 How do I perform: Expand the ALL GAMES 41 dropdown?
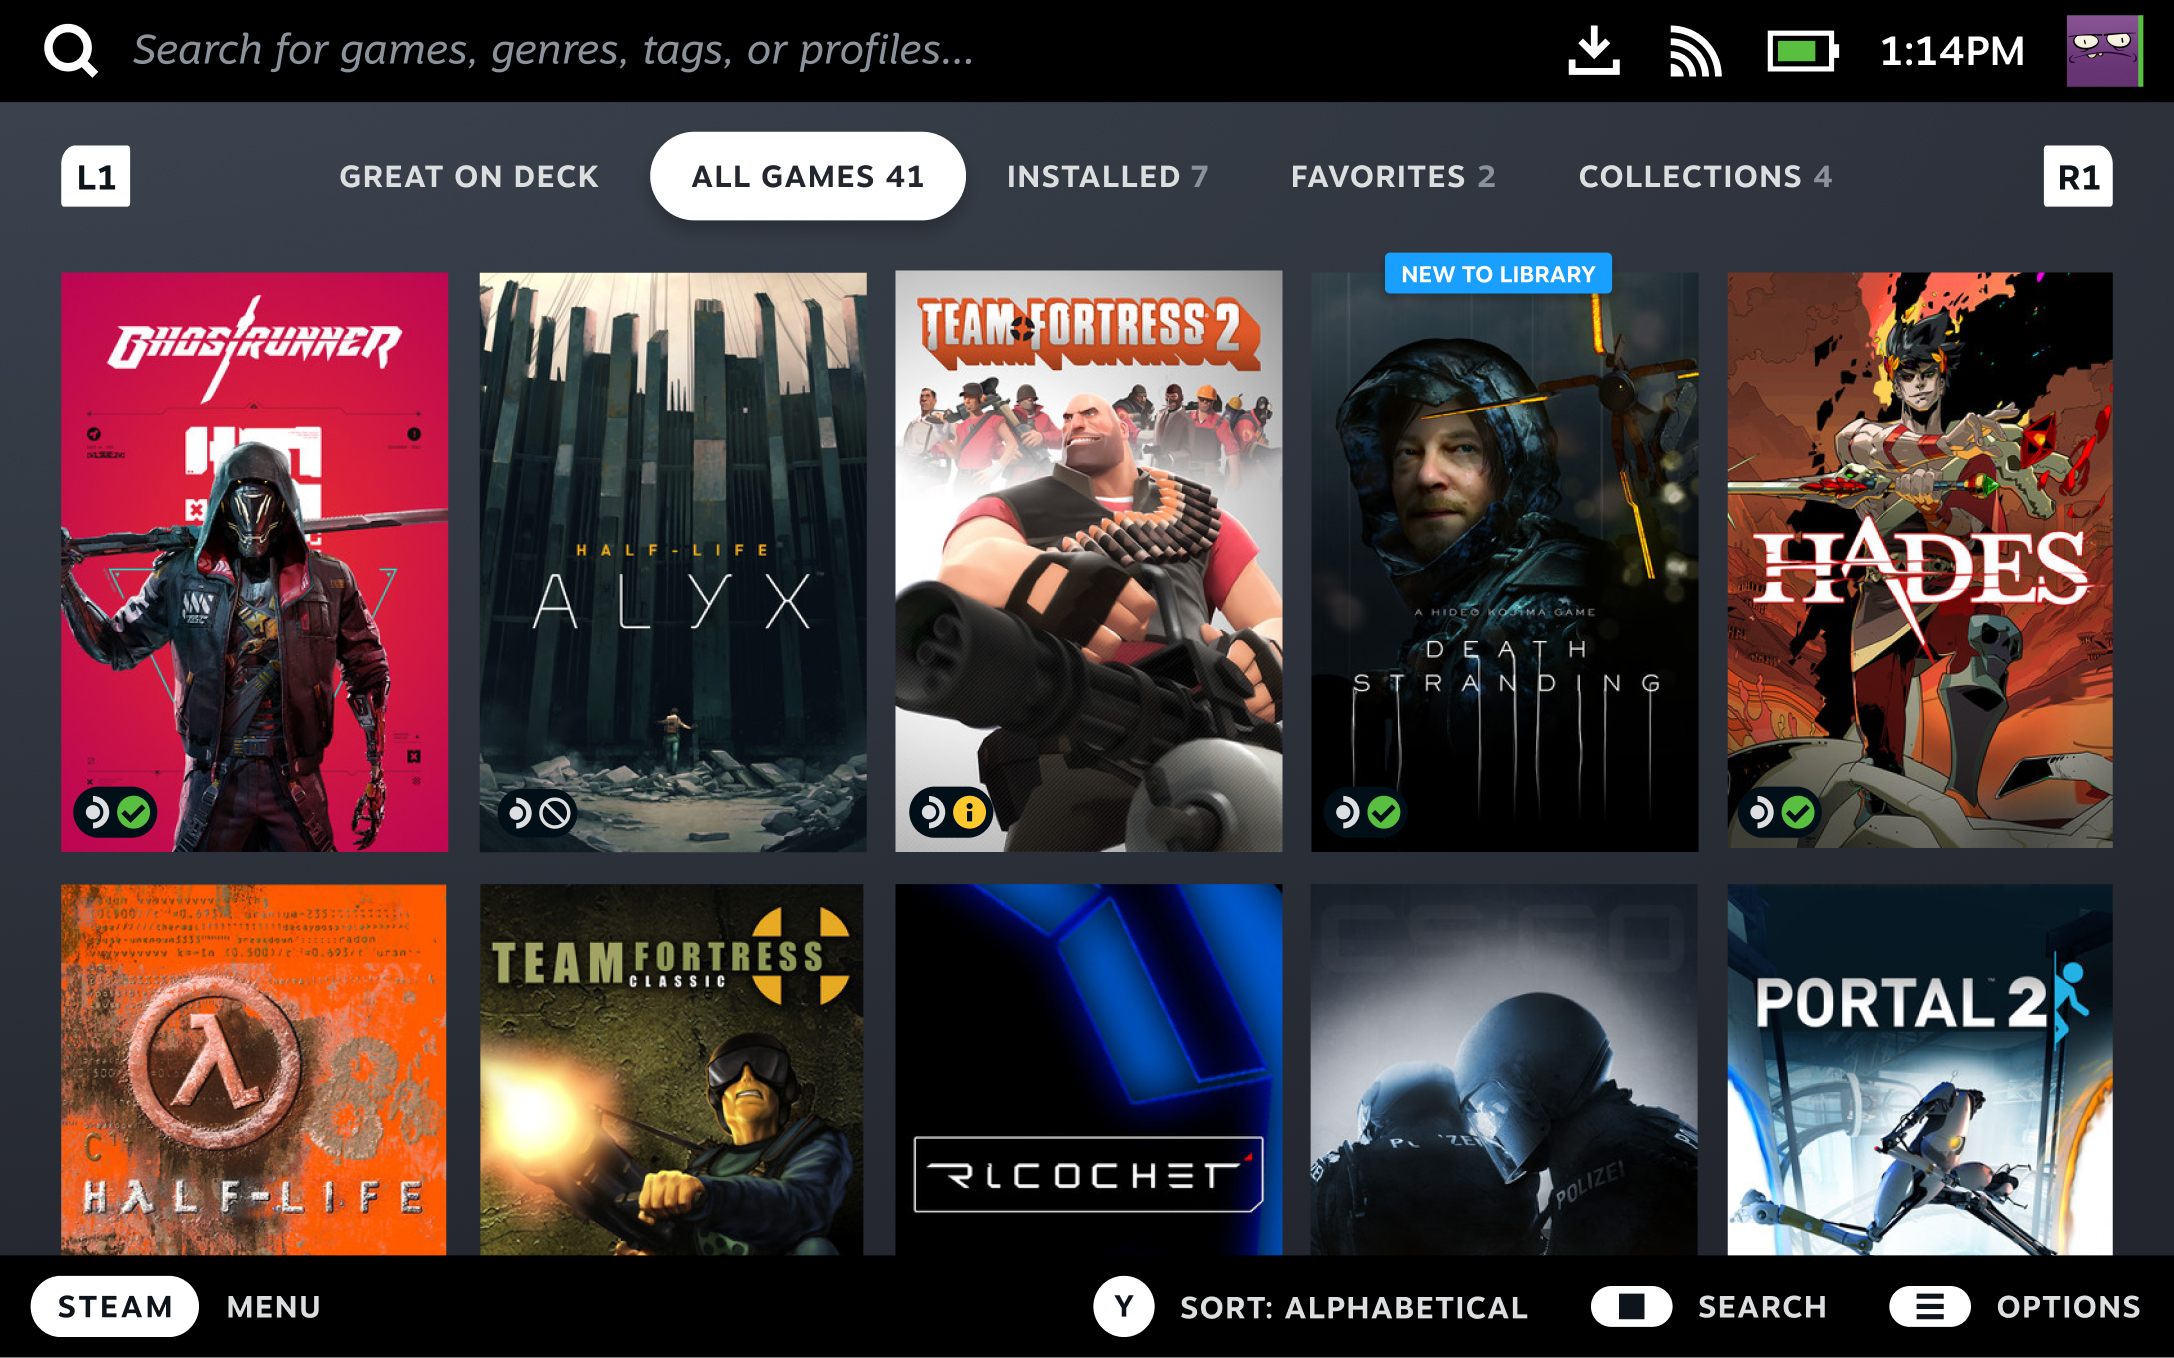[805, 175]
